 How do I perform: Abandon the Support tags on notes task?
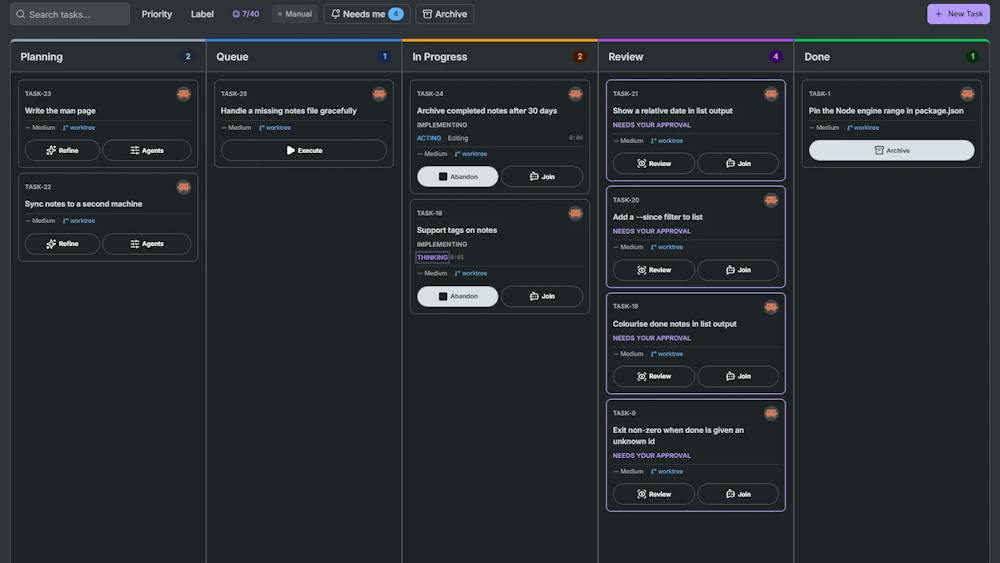pos(458,296)
